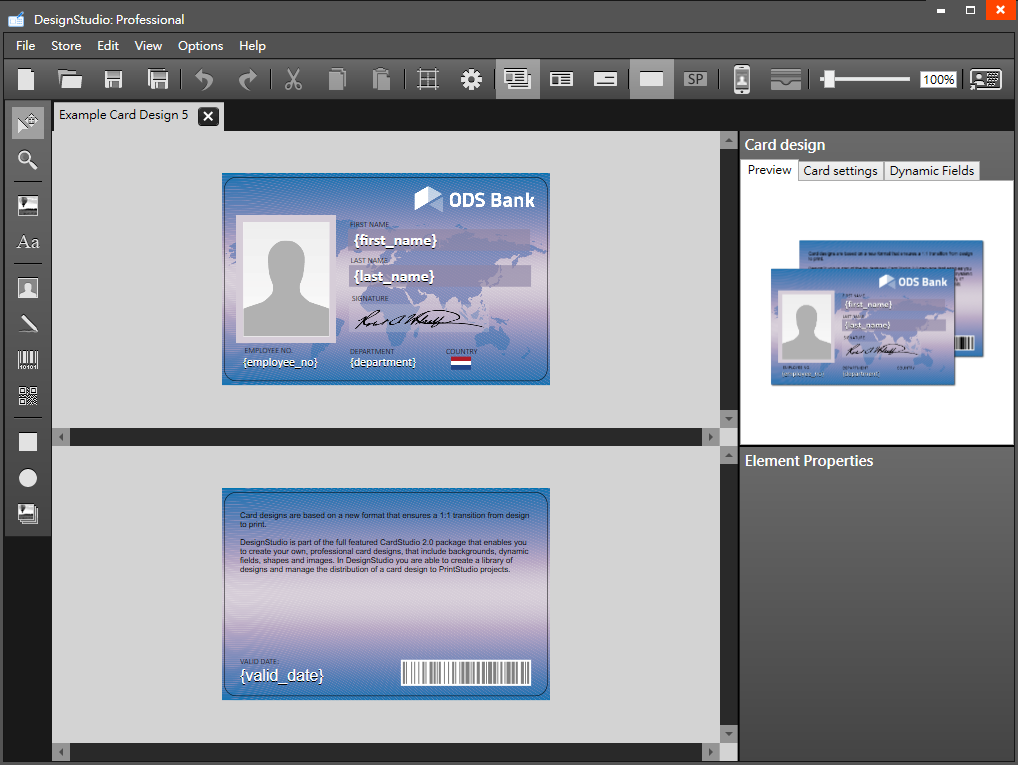
Task: Switch to front side only view icon
Action: (x=561, y=79)
